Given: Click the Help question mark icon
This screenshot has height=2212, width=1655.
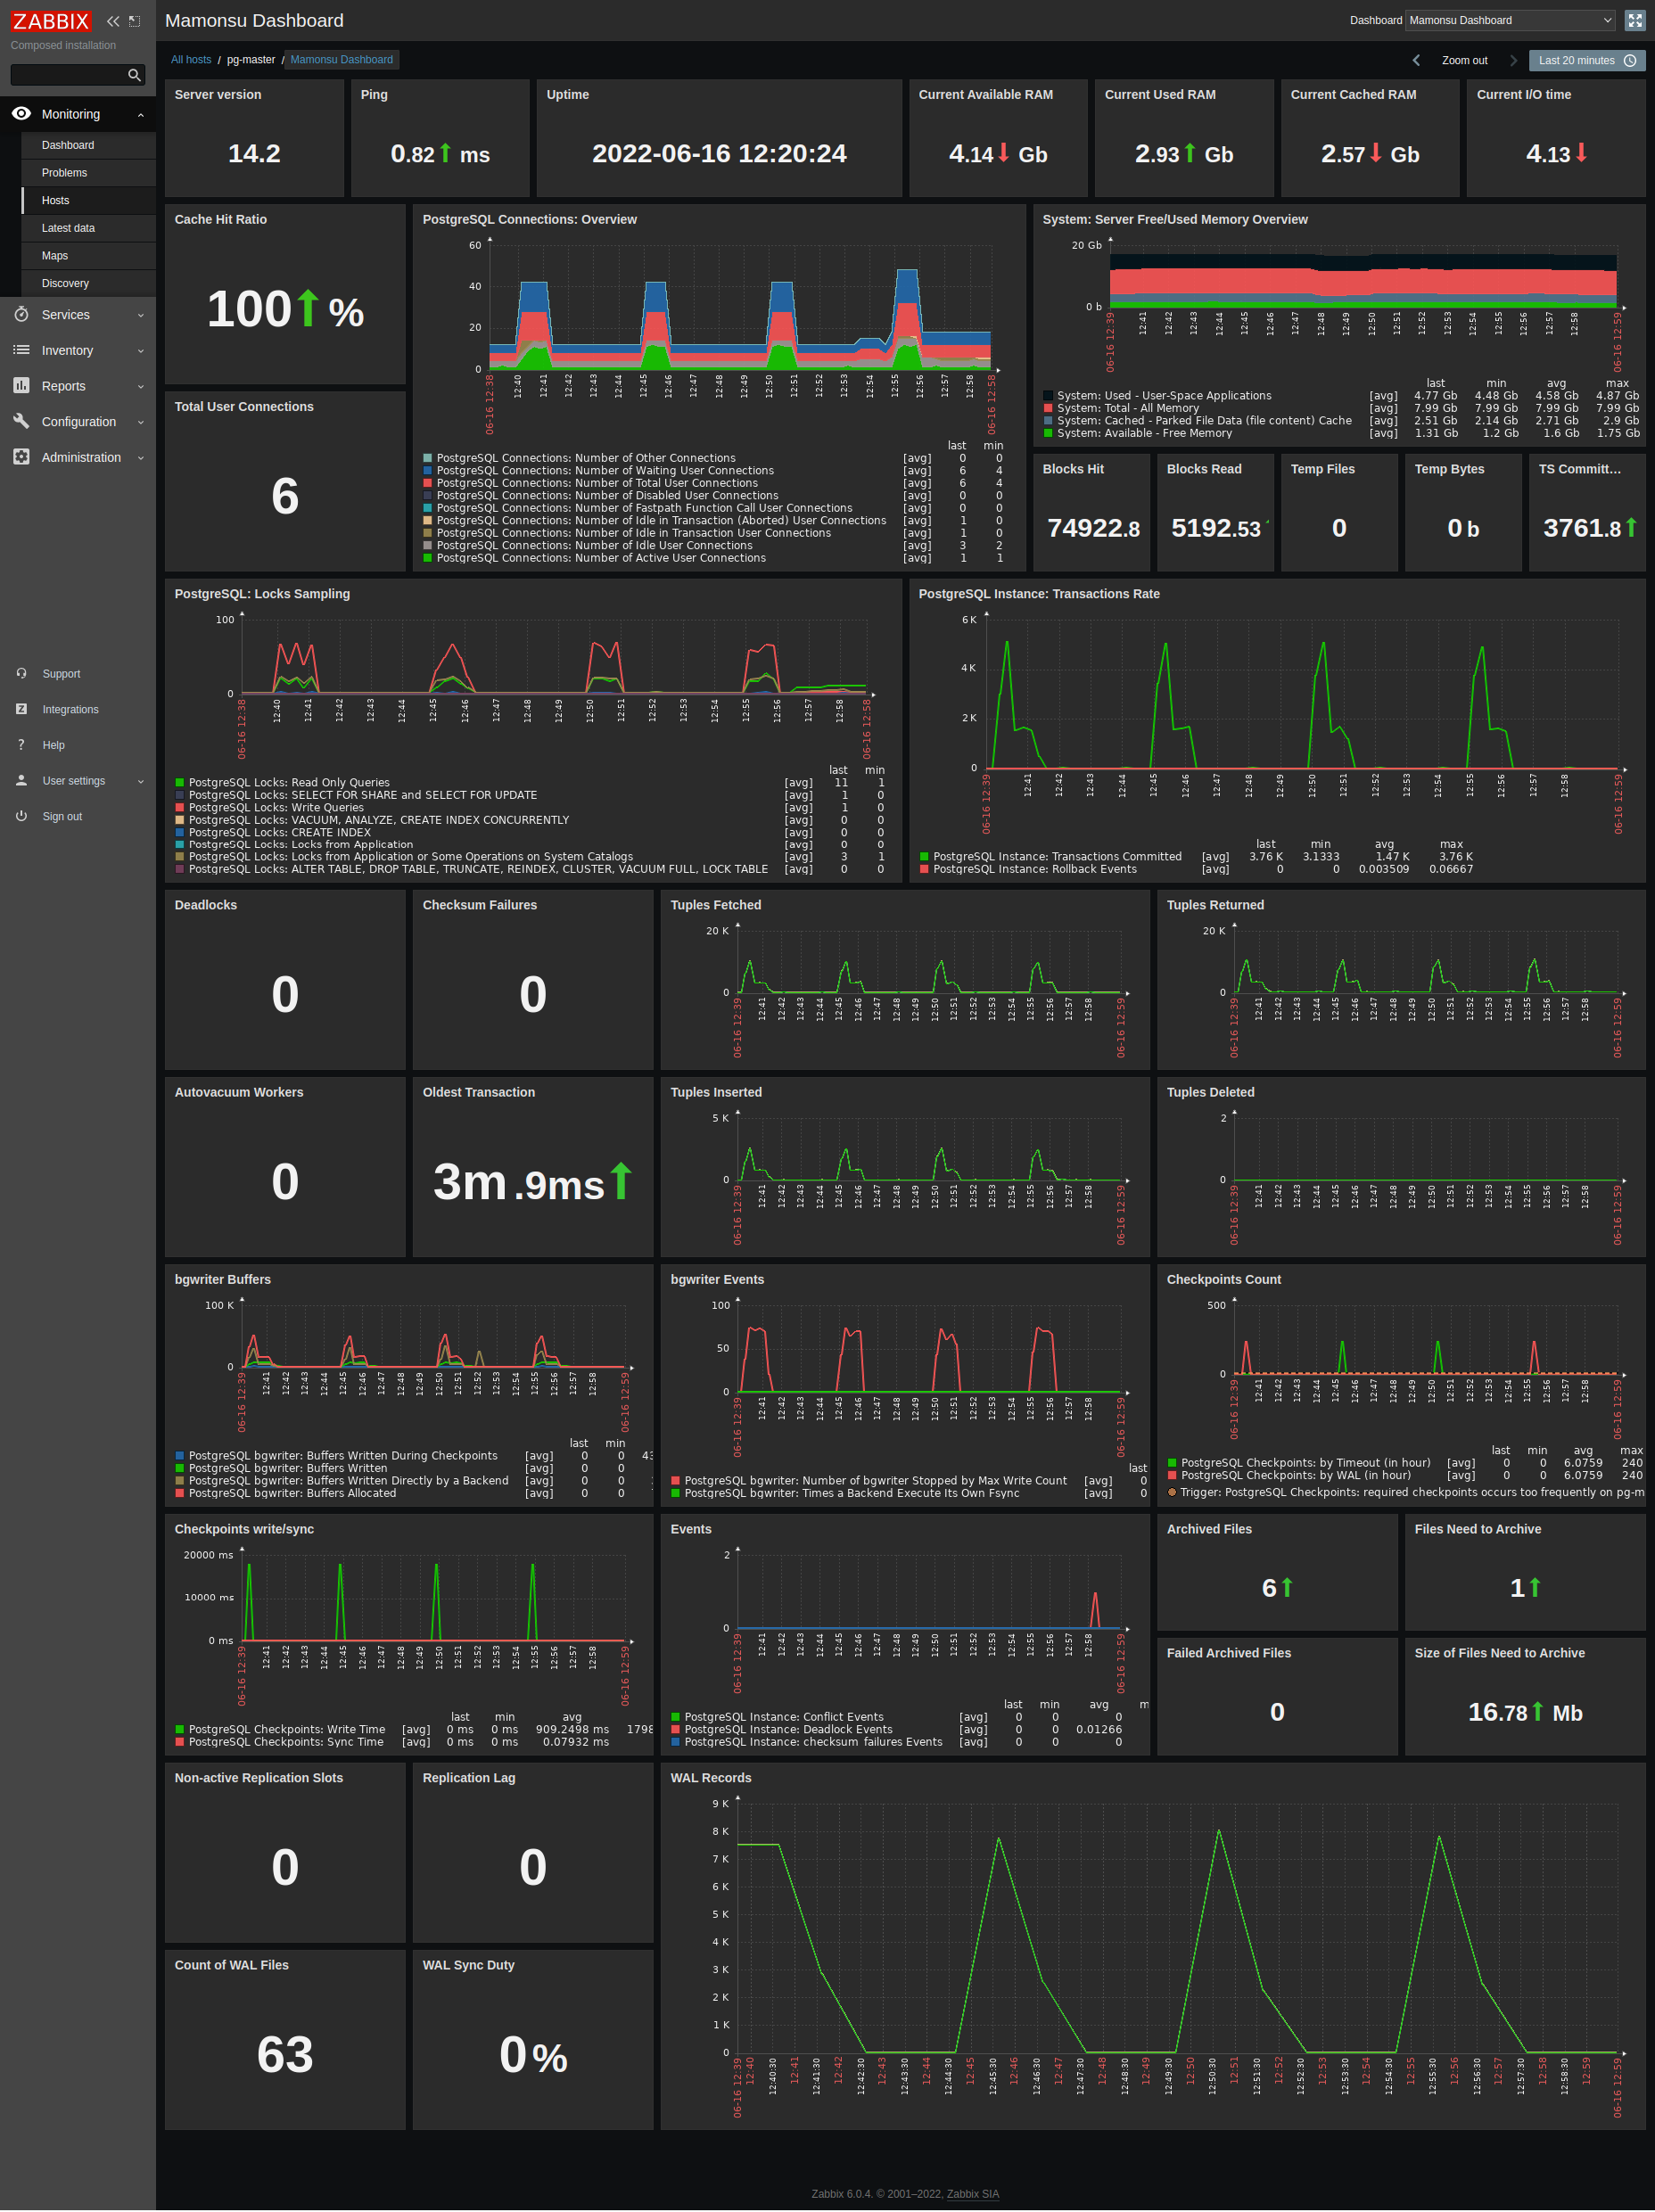Looking at the screenshot, I should pos(21,745).
